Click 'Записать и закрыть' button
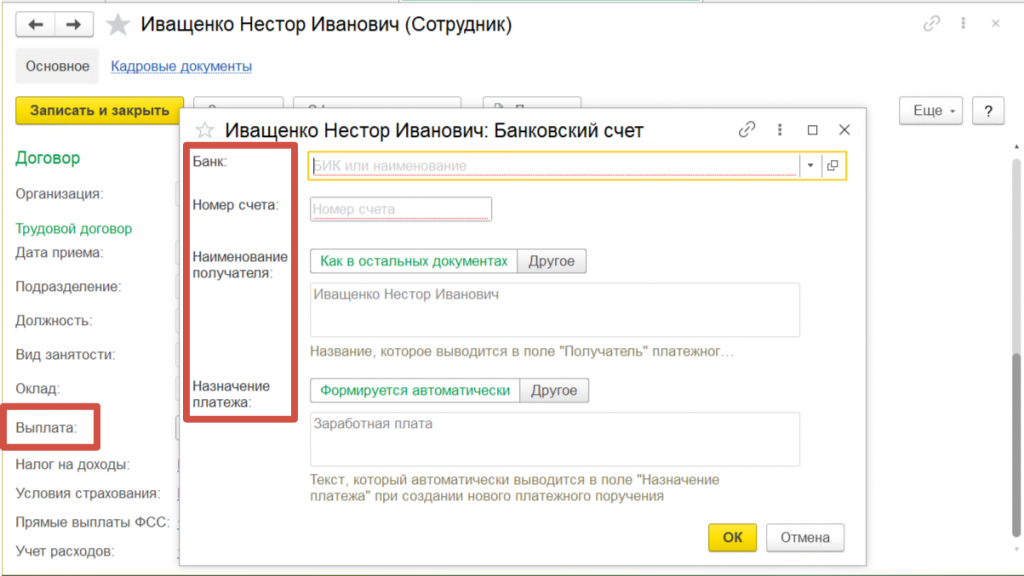This screenshot has height=576, width=1024. (99, 110)
